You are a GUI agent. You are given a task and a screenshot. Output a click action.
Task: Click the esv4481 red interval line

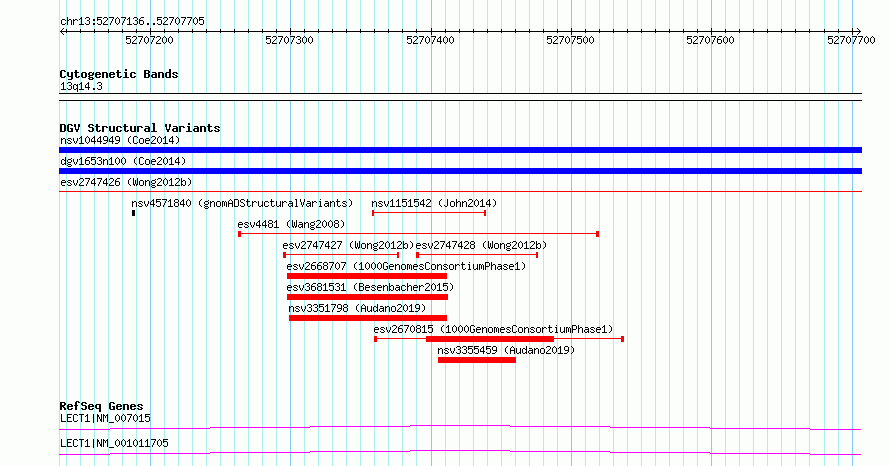click(x=419, y=234)
